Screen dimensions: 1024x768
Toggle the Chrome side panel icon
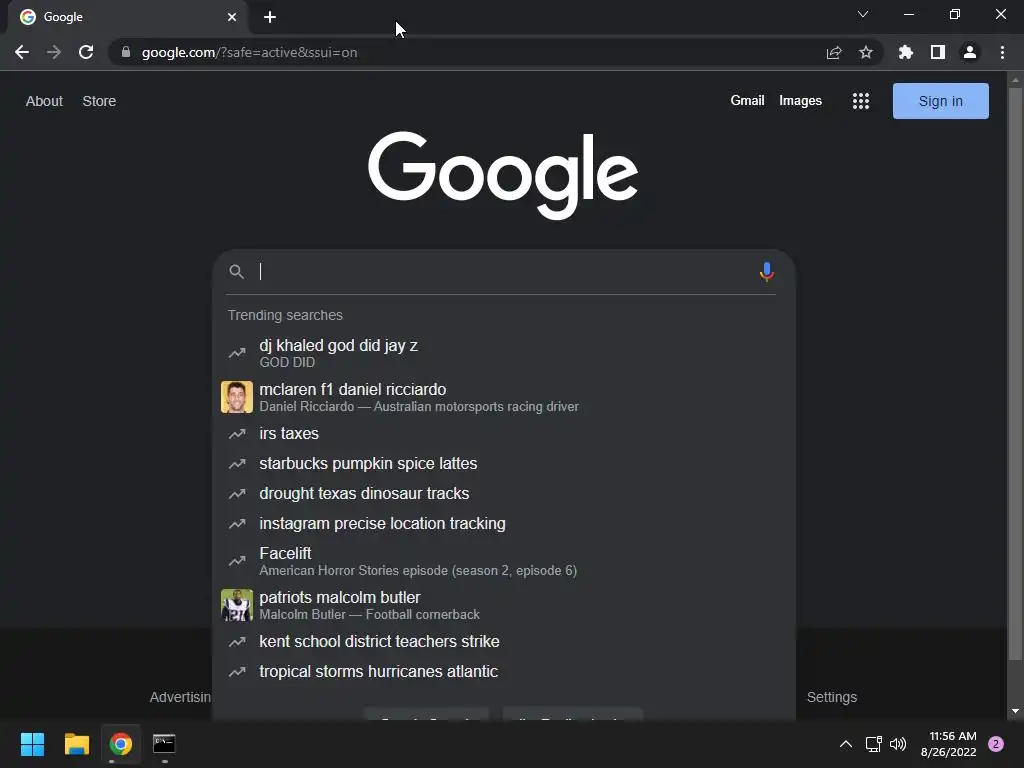click(938, 52)
